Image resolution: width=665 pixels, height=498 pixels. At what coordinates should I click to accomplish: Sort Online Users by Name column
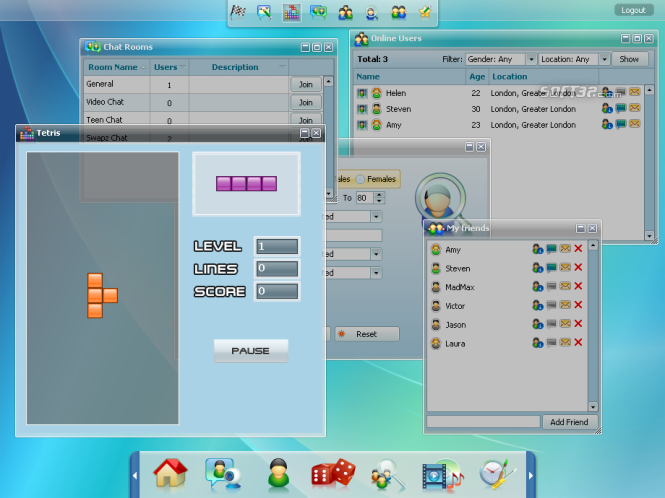point(409,77)
